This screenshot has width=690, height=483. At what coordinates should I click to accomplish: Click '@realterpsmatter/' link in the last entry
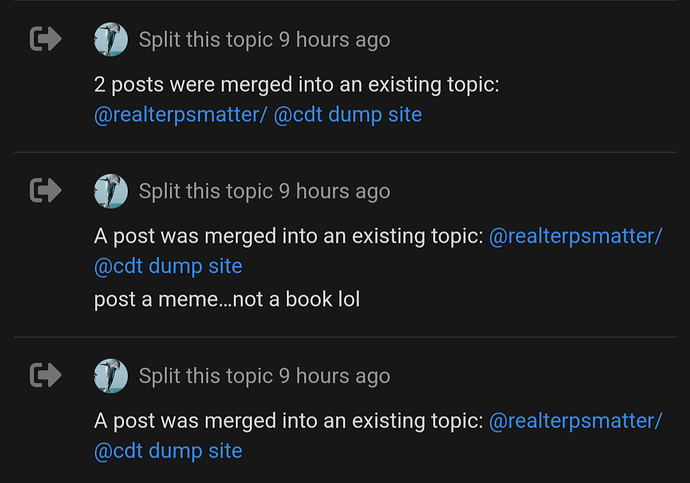575,421
